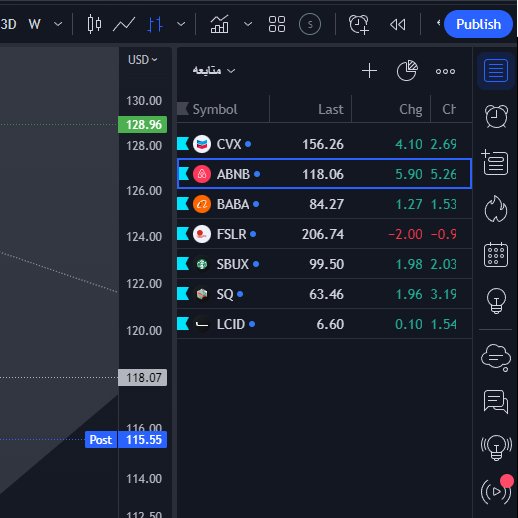Viewport: 518px width, 518px height.
Task: Create a new alert from toolbar
Action: tap(359, 24)
